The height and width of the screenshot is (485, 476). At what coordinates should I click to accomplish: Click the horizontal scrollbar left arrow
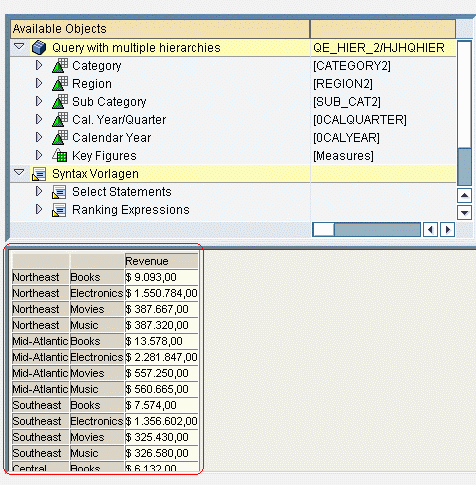tap(430, 230)
